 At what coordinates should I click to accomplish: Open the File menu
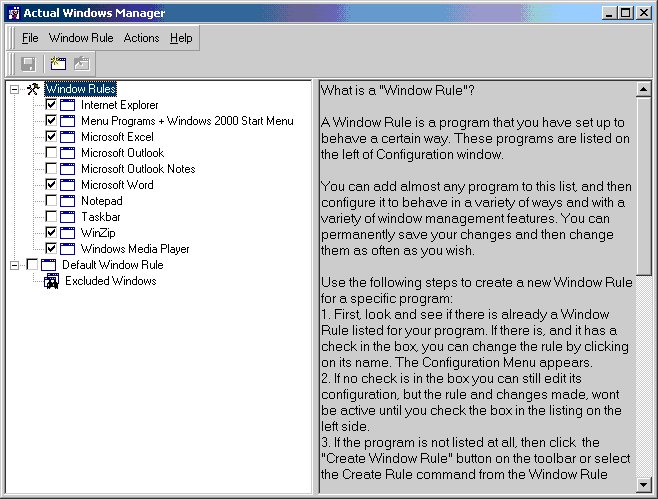point(30,38)
